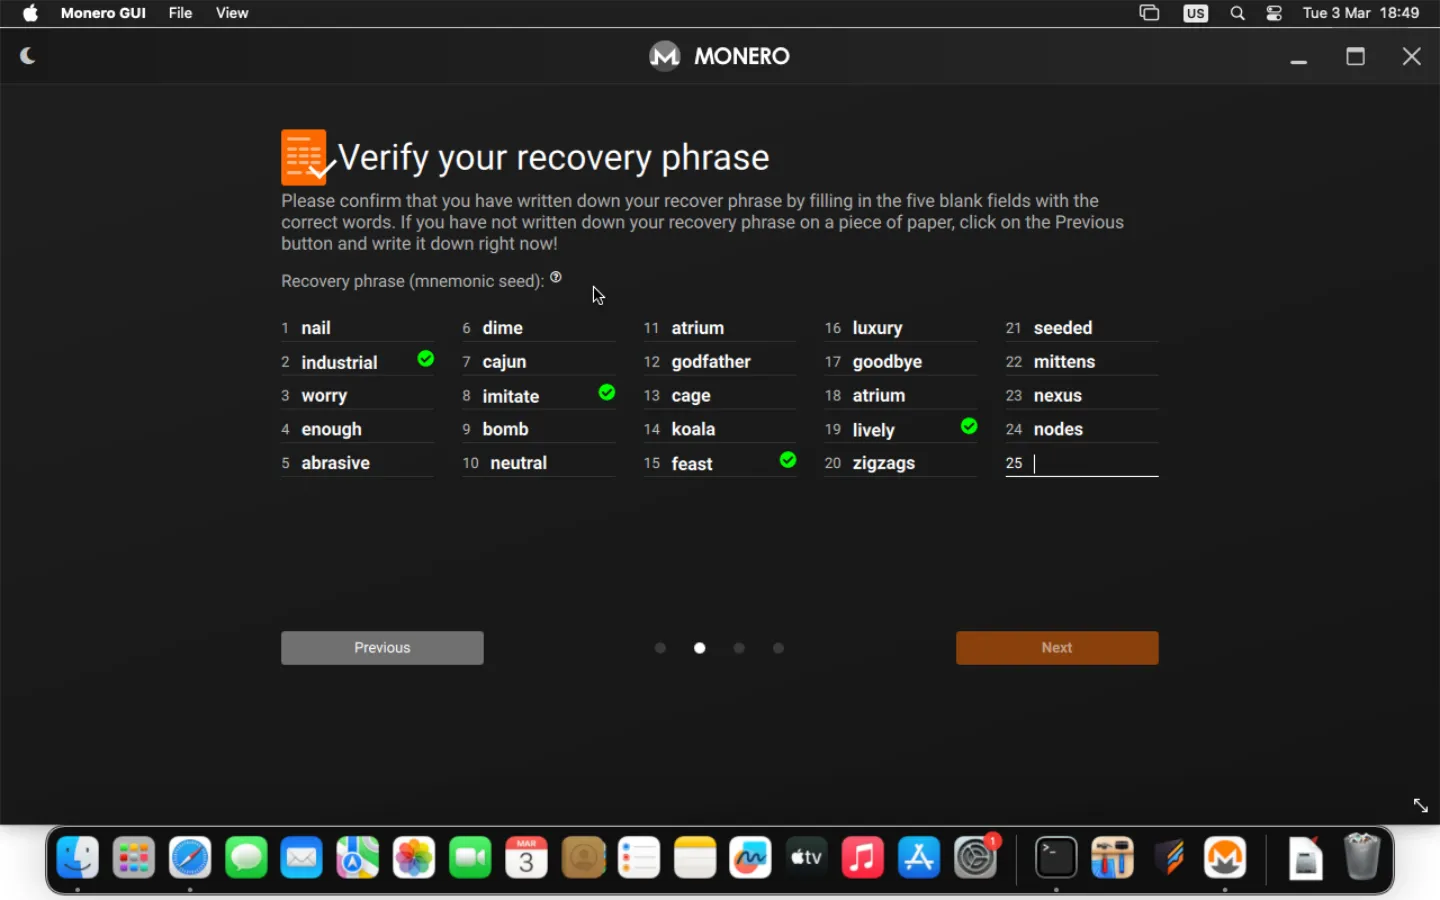Jump to first wizard page dot
This screenshot has height=900, width=1440.
(660, 648)
